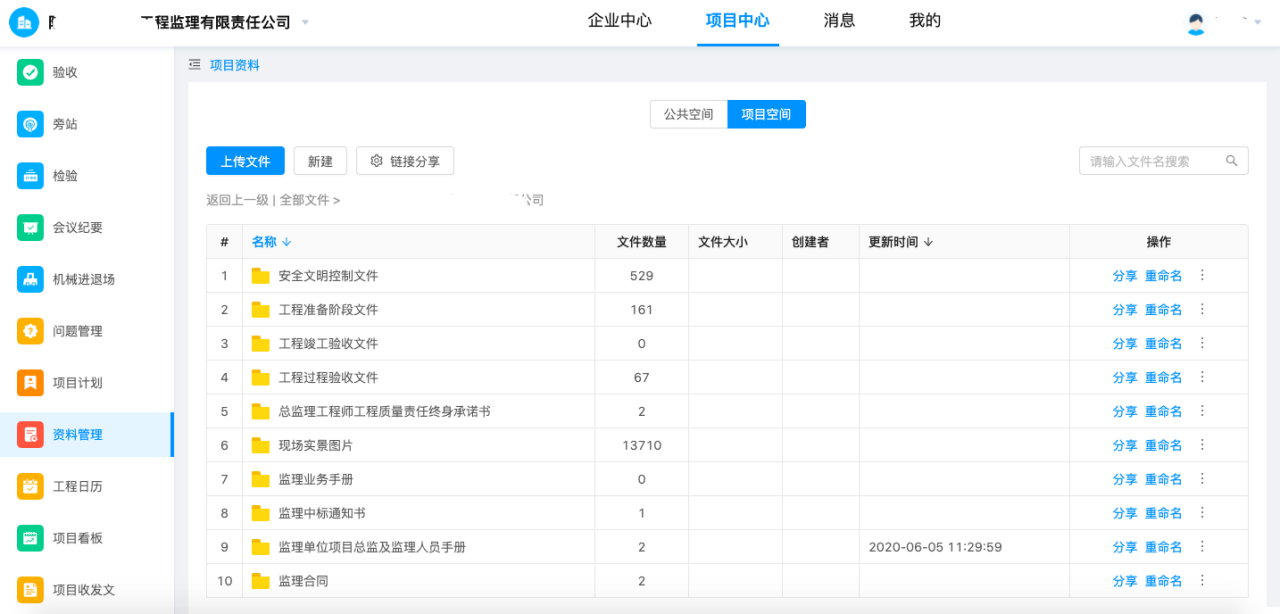Click the 上传文件 button
Screen dimensions: 1280x614
point(245,161)
